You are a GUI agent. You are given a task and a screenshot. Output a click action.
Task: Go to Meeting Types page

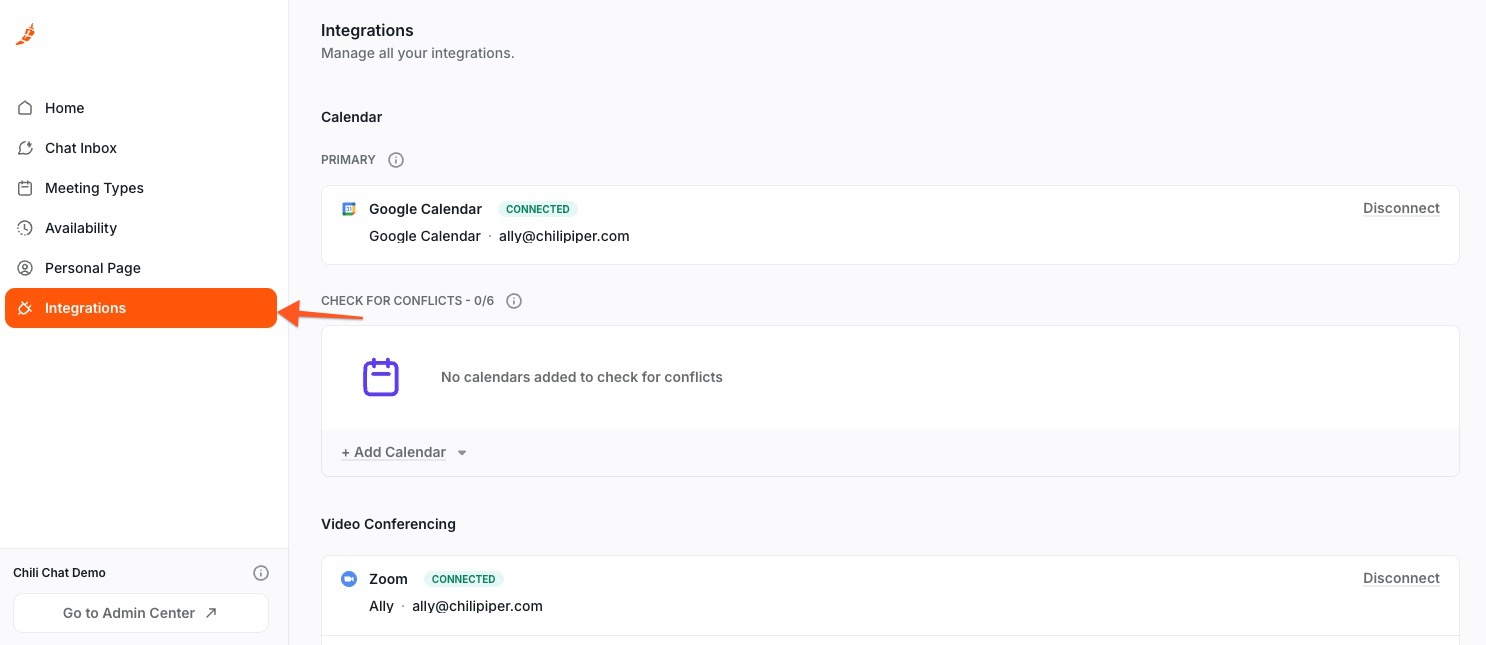[x=93, y=188]
